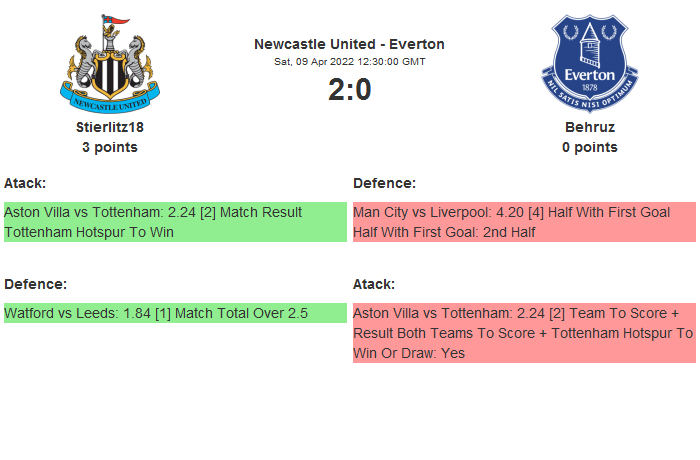The height and width of the screenshot is (460, 700).
Task: Click the Everton club crest
Action: pyautogui.click(x=589, y=62)
